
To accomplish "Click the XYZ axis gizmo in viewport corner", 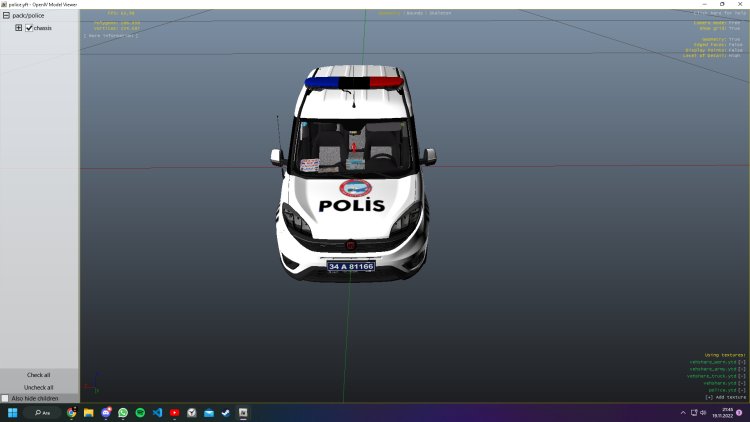I will pyautogui.click(x=92, y=384).
